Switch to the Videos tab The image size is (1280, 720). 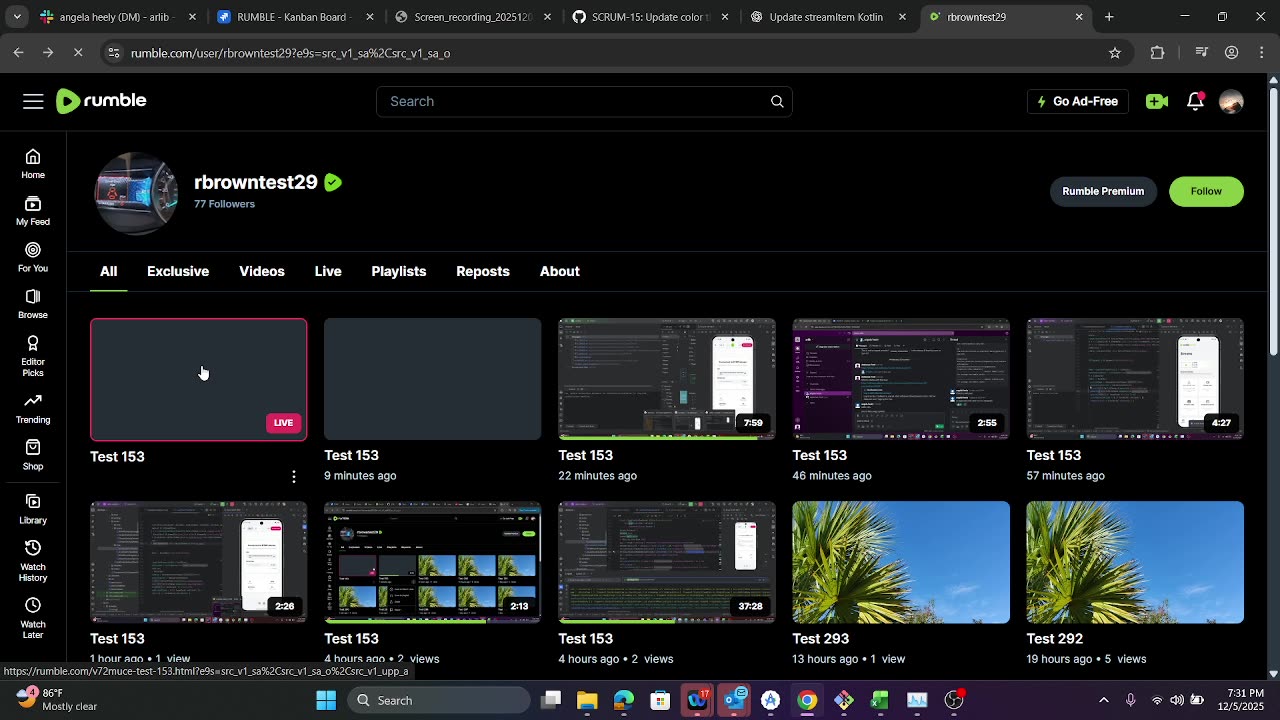(x=262, y=271)
